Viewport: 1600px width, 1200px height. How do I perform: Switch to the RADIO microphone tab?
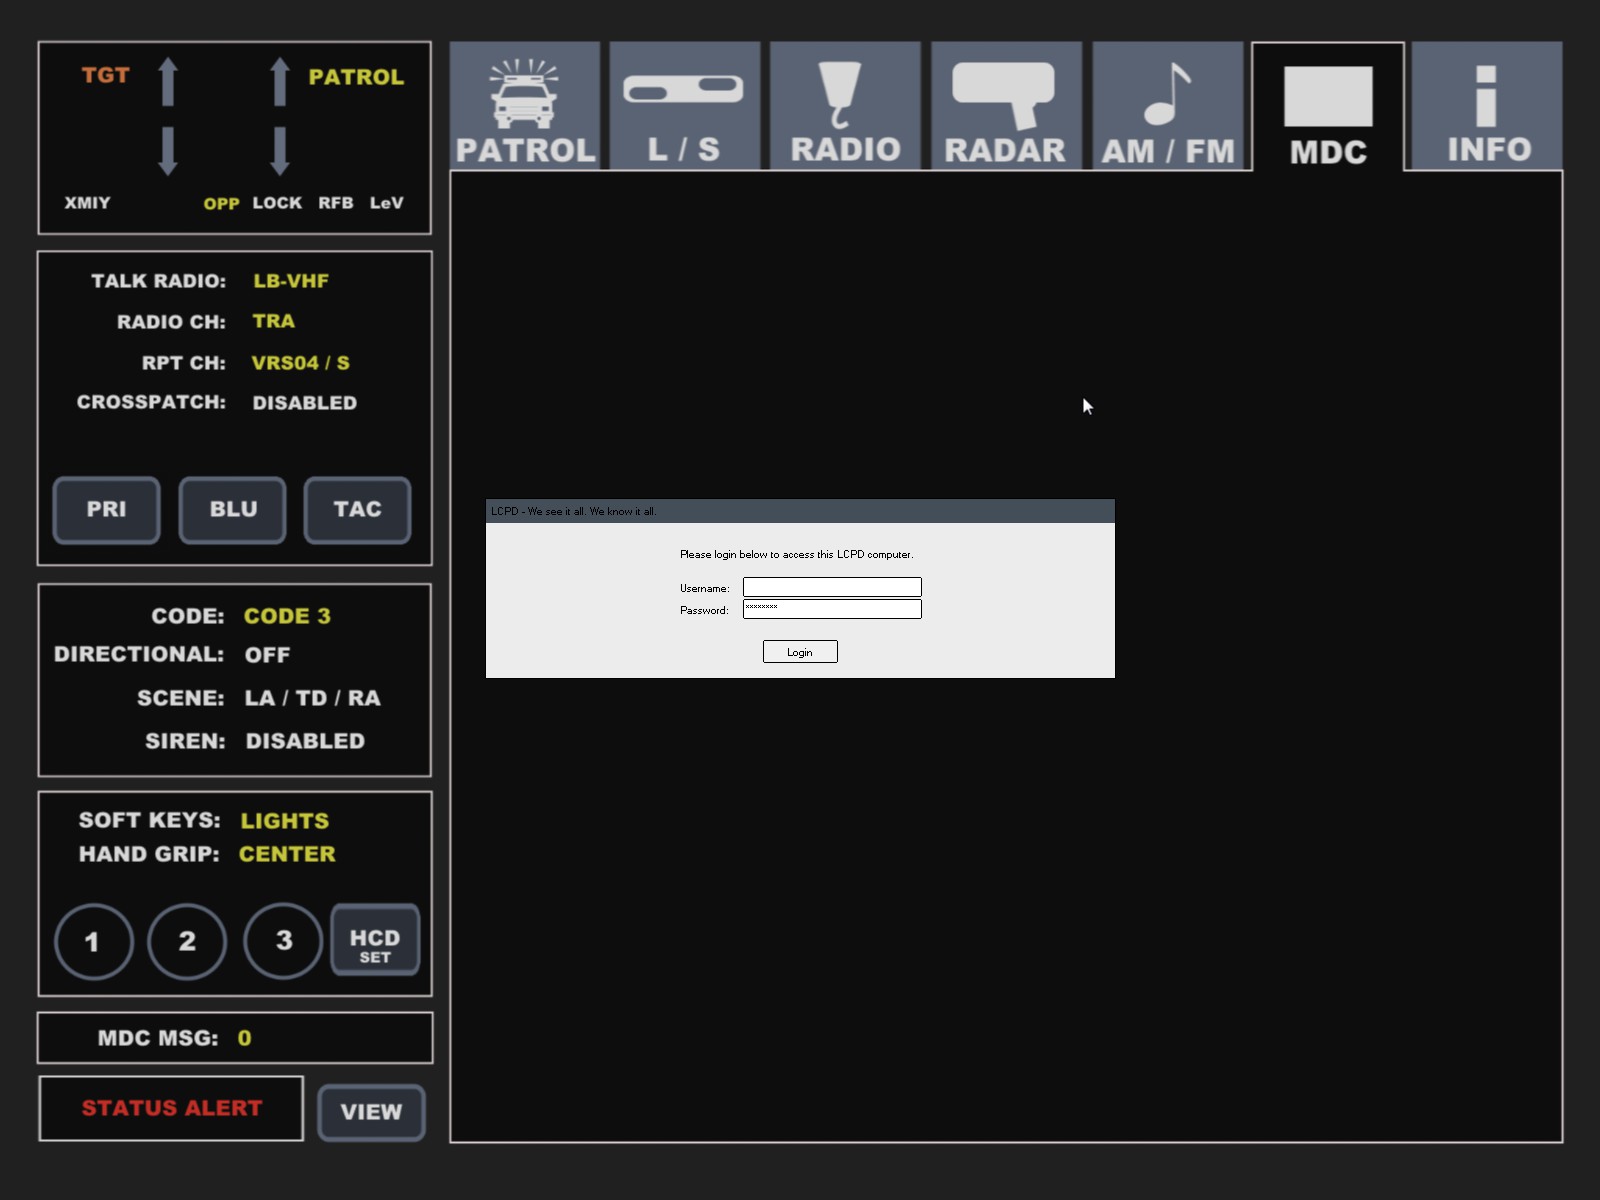[x=845, y=106]
